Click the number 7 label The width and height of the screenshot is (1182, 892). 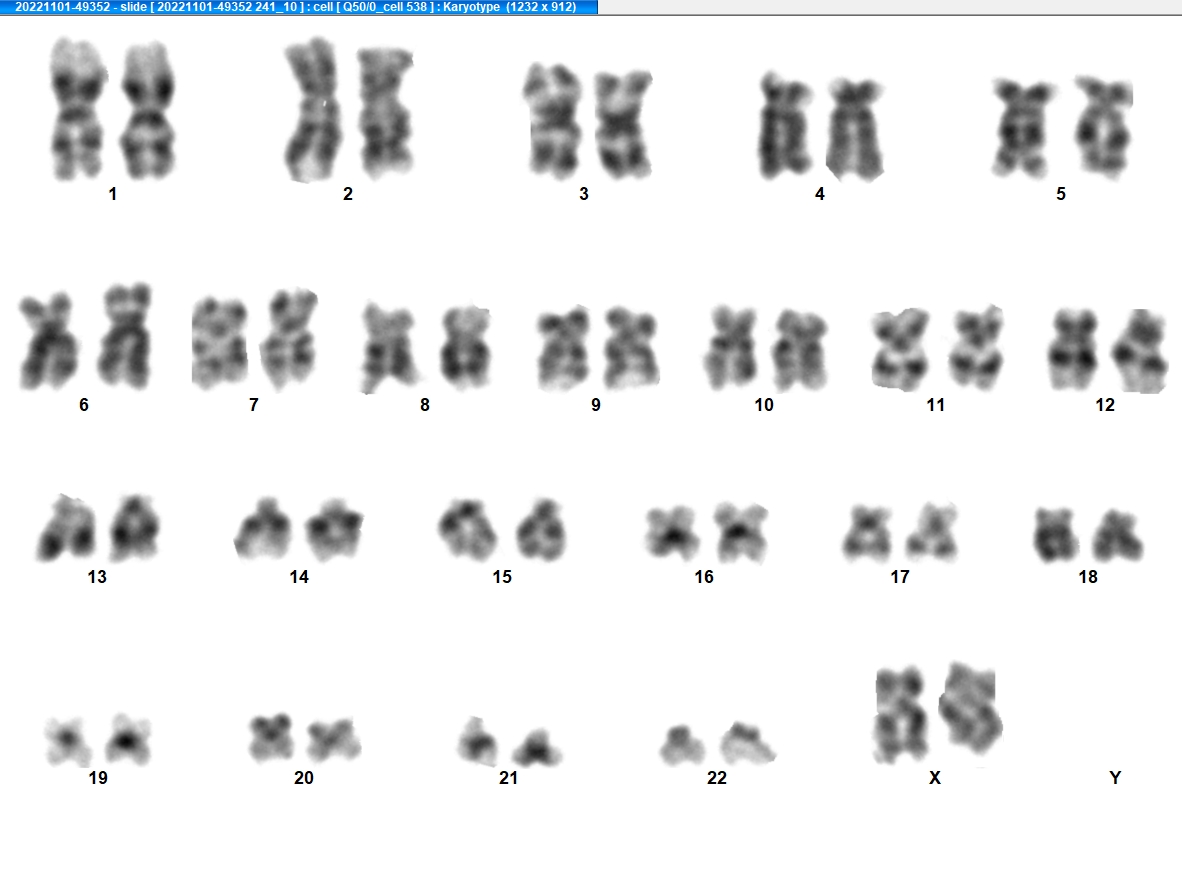click(254, 405)
